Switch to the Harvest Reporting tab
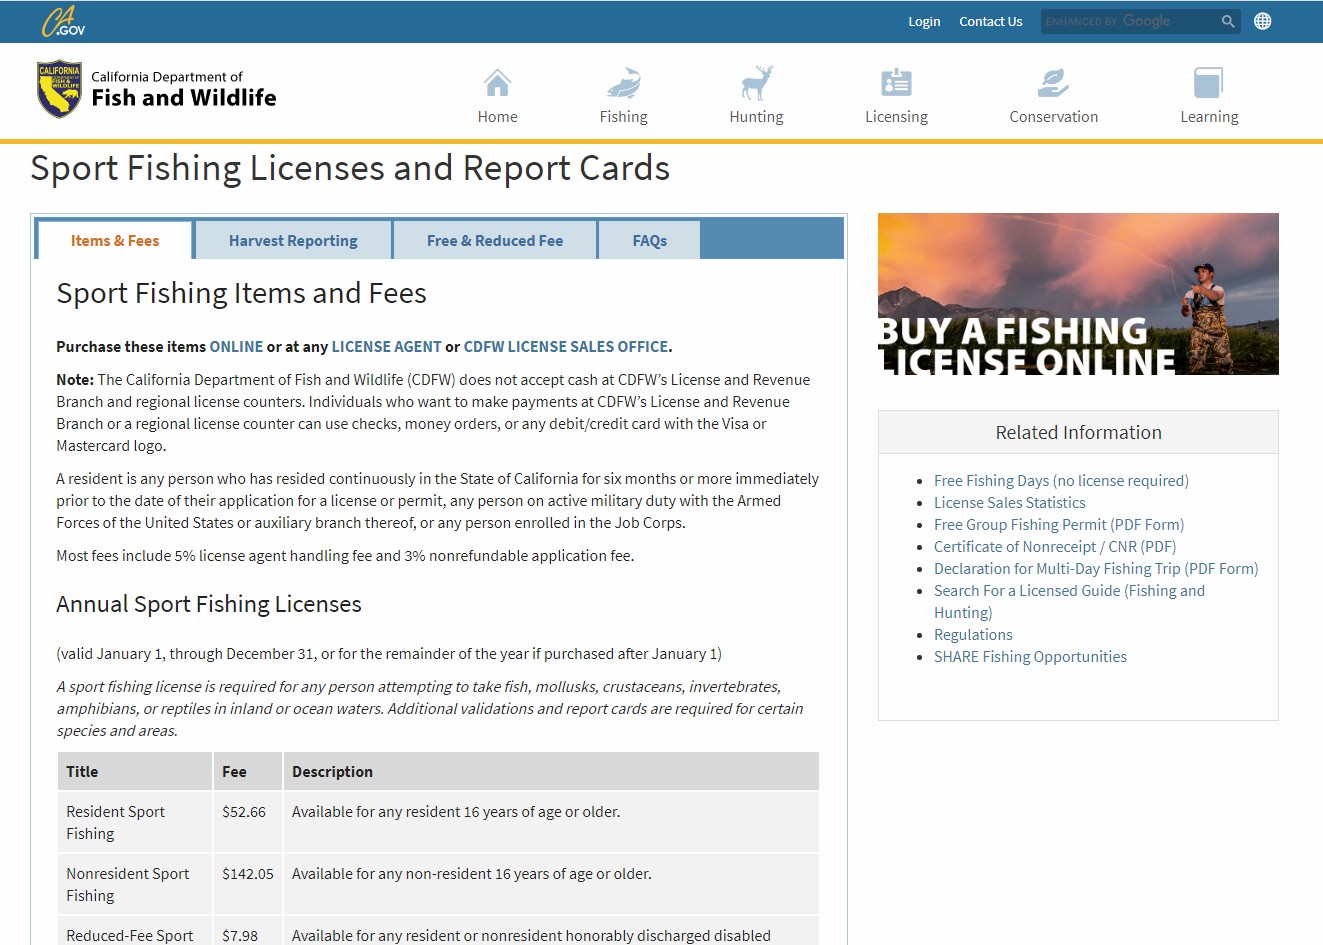The height and width of the screenshot is (945, 1323). [293, 241]
